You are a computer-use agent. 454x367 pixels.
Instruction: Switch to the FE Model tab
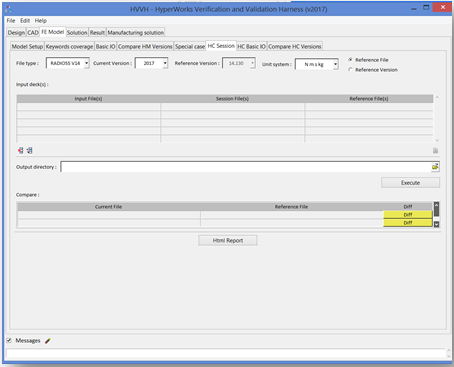pyautogui.click(x=53, y=32)
